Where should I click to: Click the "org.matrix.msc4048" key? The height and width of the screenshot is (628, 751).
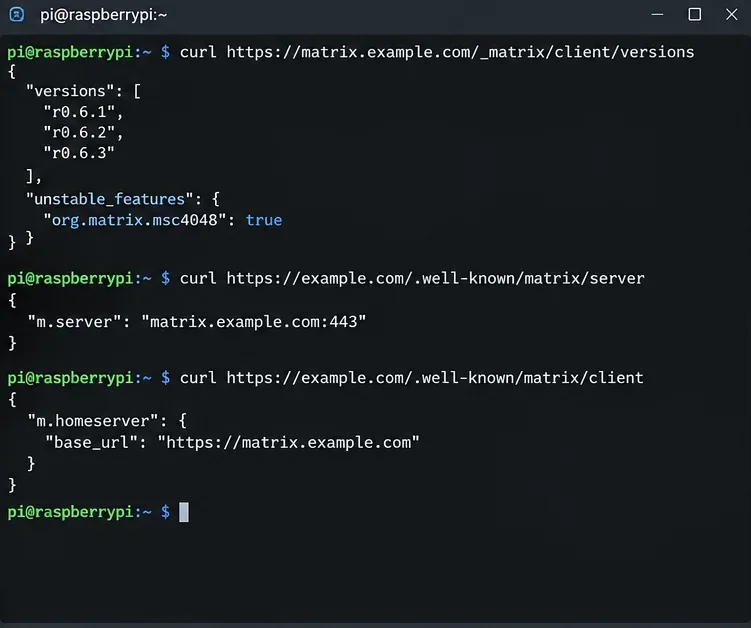click(135, 220)
